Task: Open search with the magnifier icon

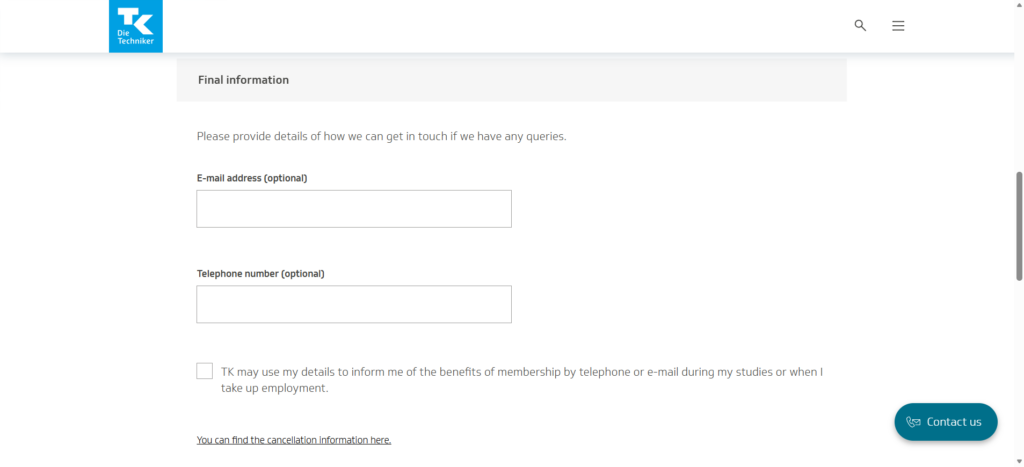Action: pyautogui.click(x=860, y=25)
